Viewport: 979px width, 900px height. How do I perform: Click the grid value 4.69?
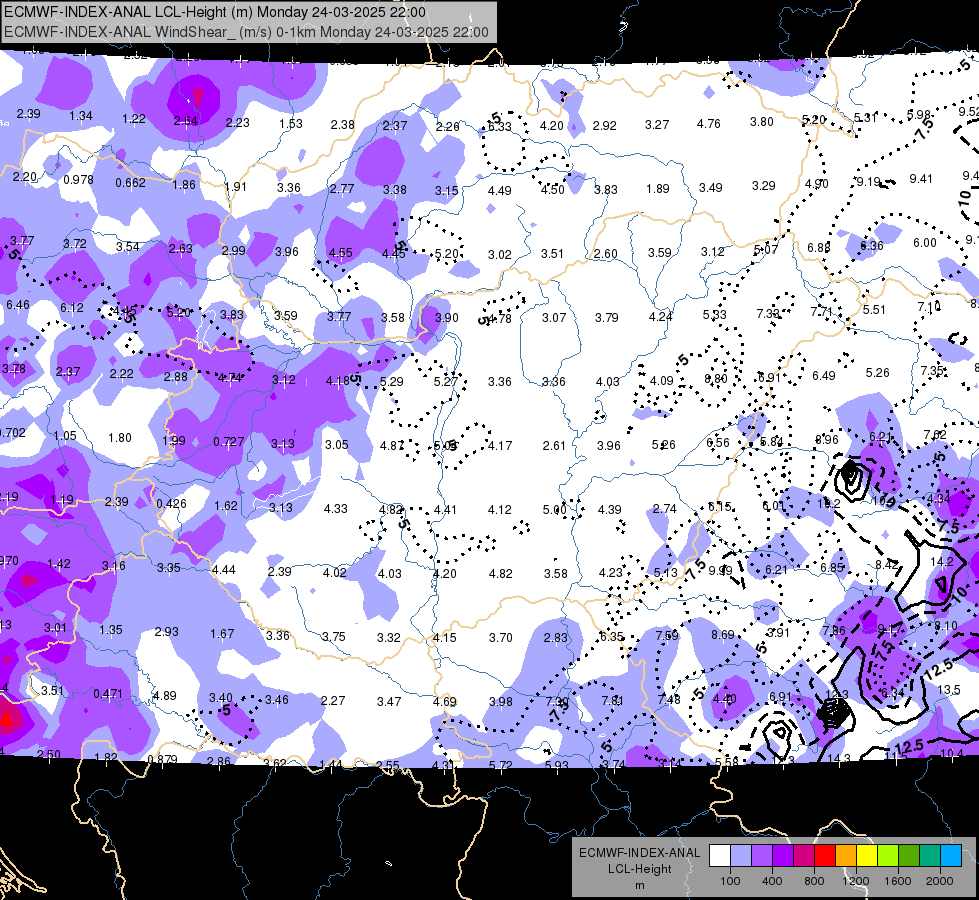[445, 702]
